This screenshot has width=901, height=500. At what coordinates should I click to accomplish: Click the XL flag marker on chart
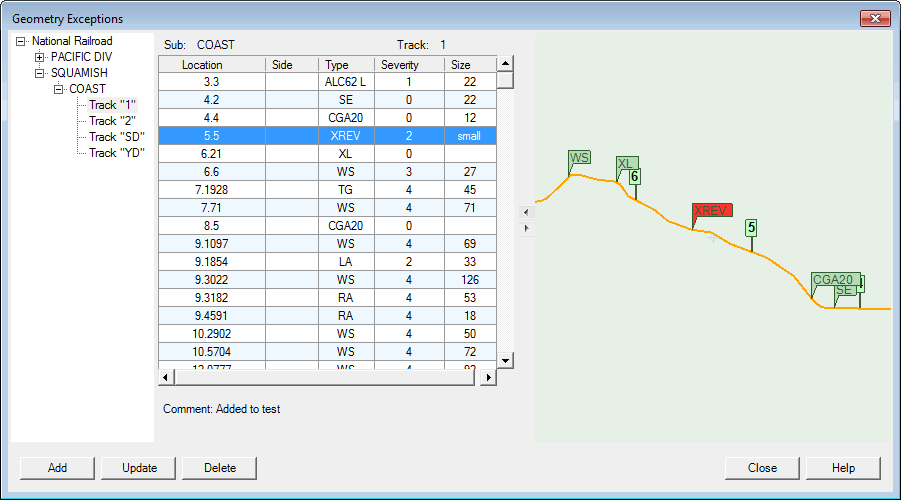coord(626,164)
